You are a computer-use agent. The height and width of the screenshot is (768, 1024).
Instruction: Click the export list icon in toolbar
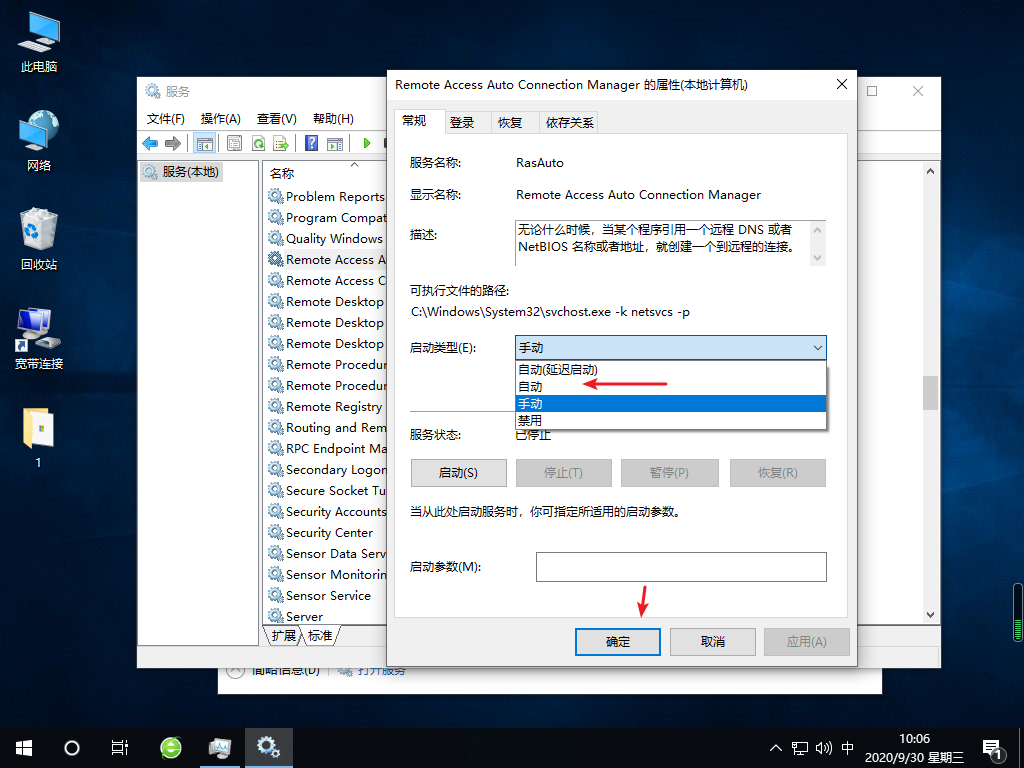283,143
